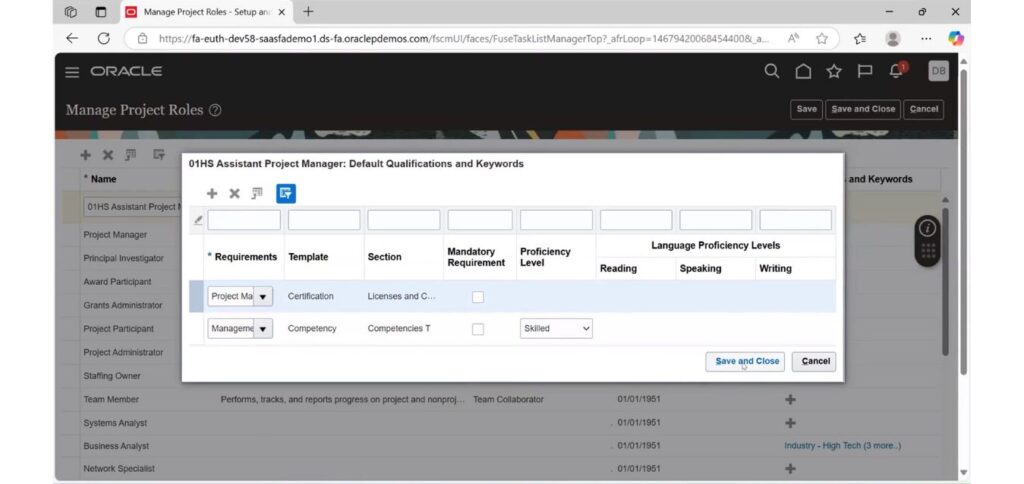Click Save in the page header

tap(807, 109)
